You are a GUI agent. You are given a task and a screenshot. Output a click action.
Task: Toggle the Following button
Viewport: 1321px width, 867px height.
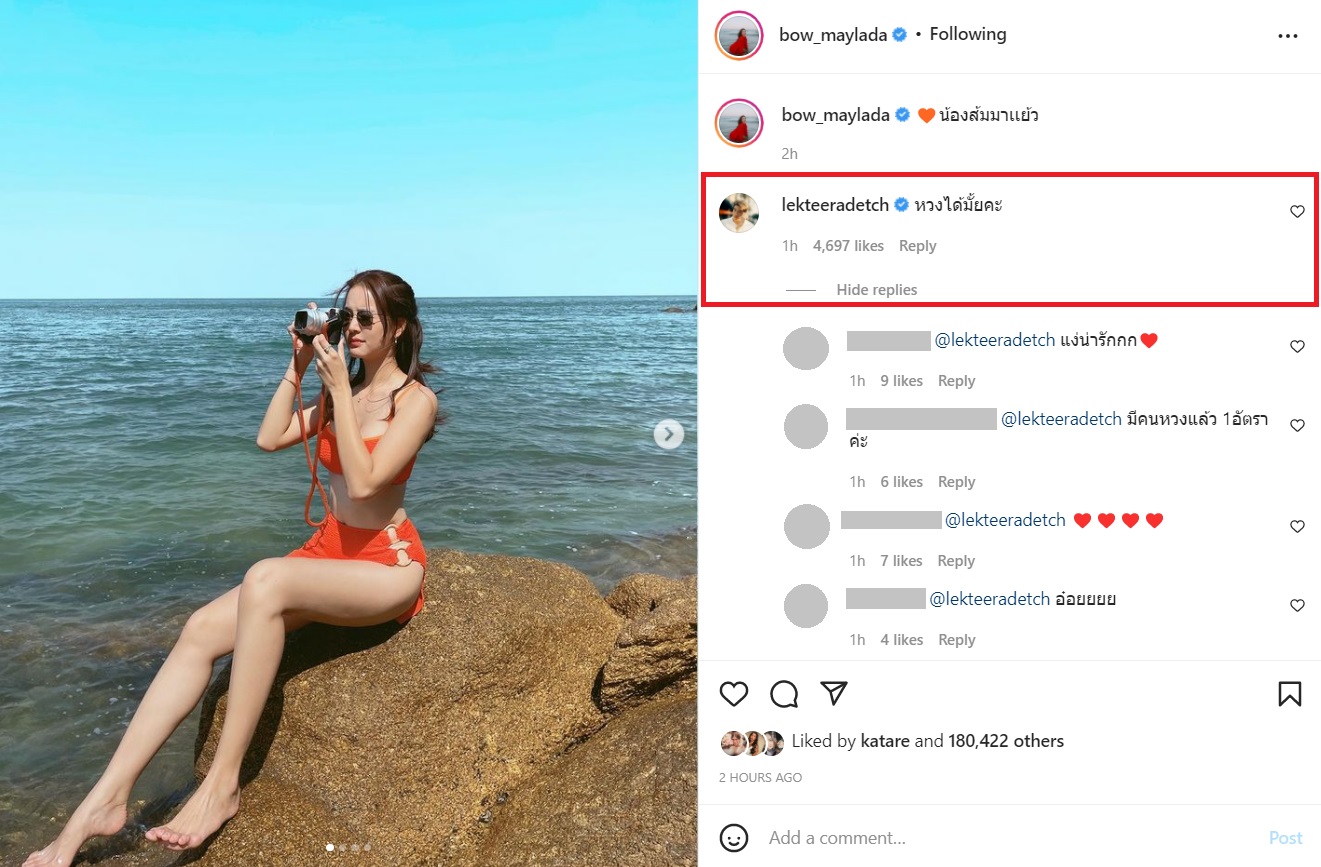967,34
